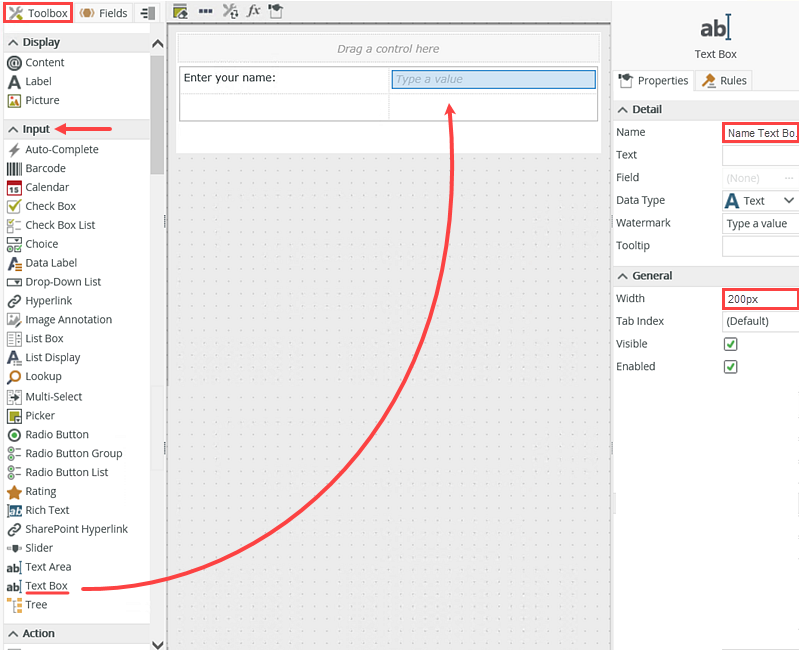The image size is (799, 650).
Task: Select the Image Annotation control
Action: (60, 319)
